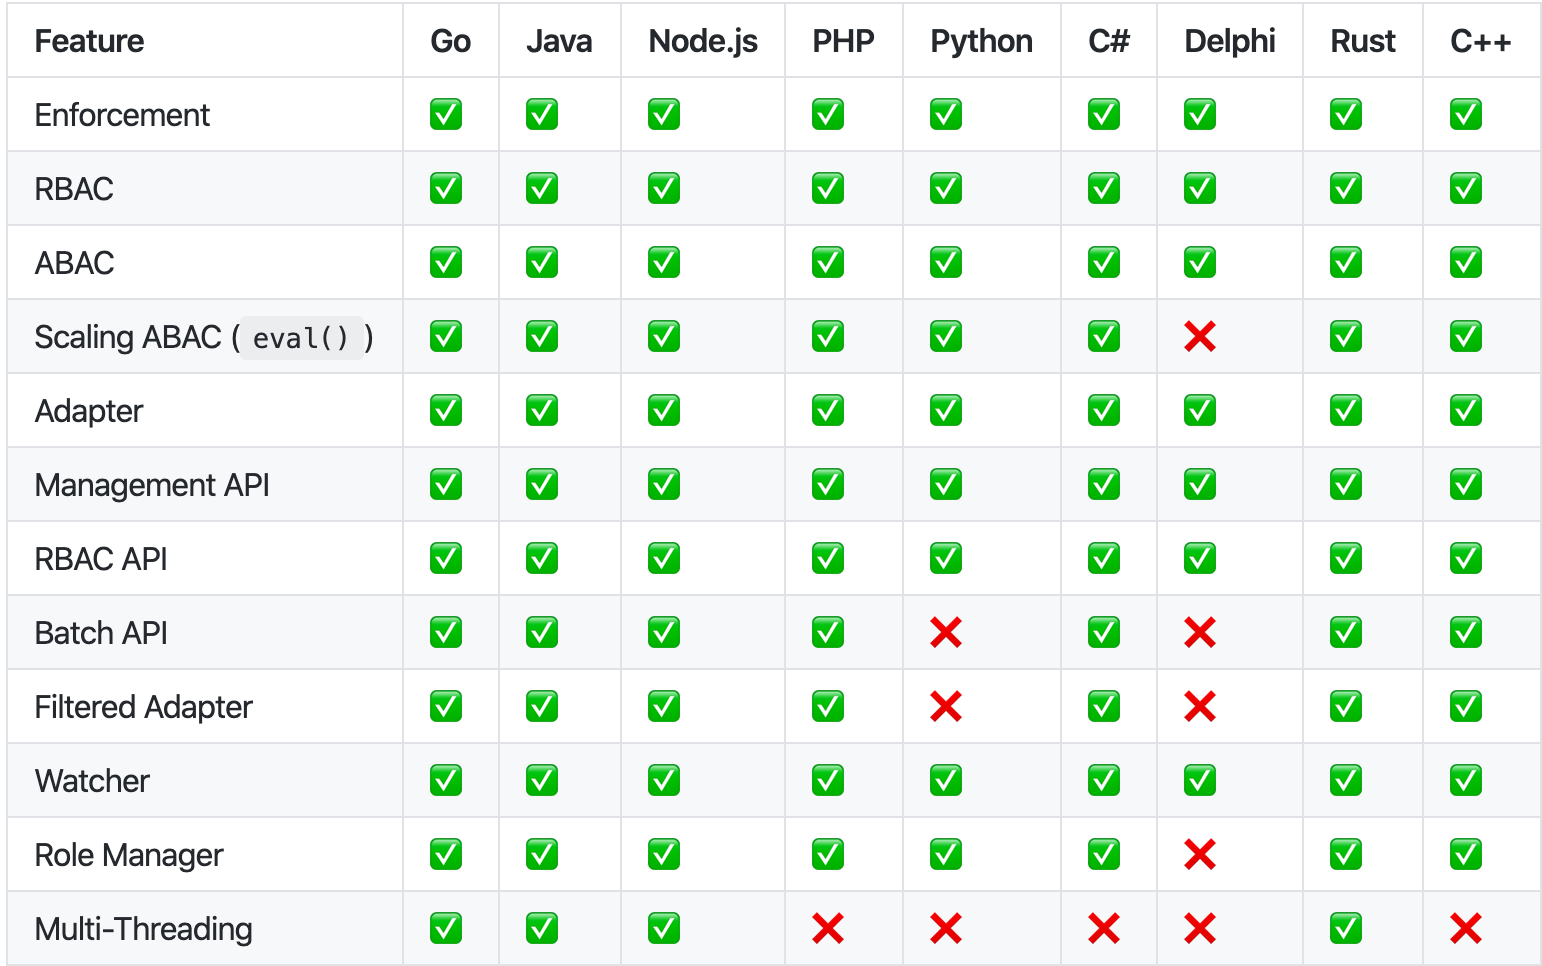
Task: Click the C++ check mark in Scaling ABAC row
Action: click(x=1466, y=337)
